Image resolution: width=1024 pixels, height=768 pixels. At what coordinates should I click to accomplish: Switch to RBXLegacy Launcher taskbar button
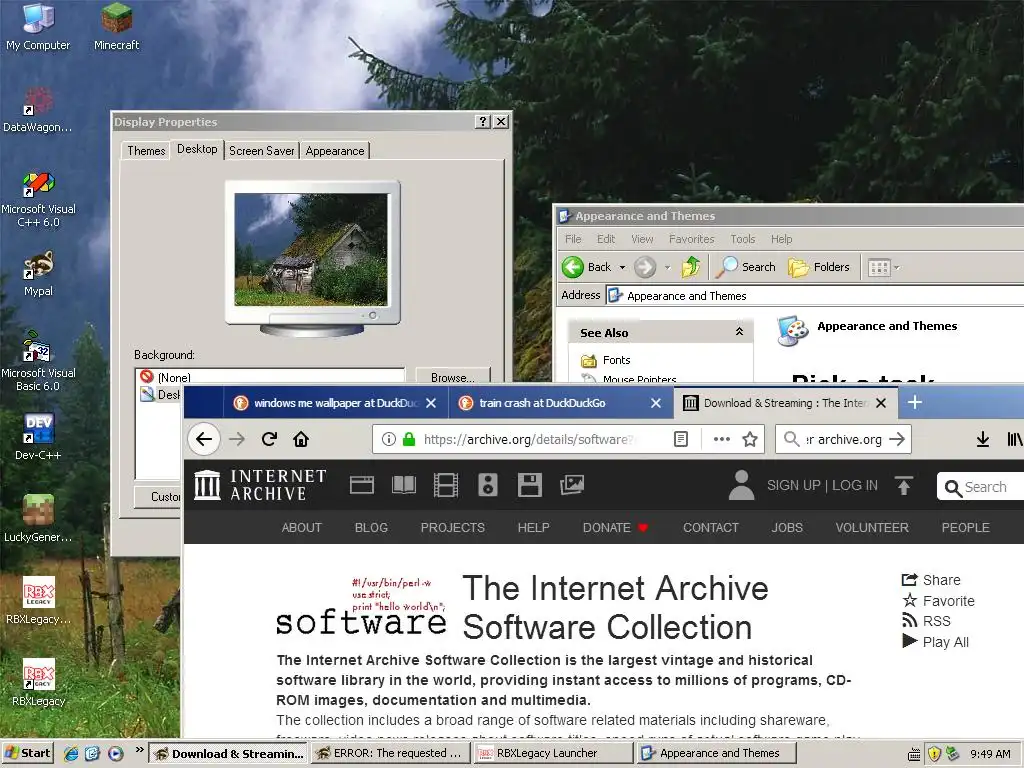tap(552, 753)
